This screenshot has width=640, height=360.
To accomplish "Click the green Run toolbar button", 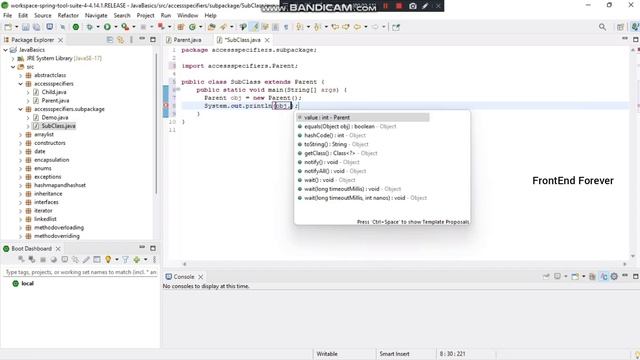I will (x=107, y=27).
